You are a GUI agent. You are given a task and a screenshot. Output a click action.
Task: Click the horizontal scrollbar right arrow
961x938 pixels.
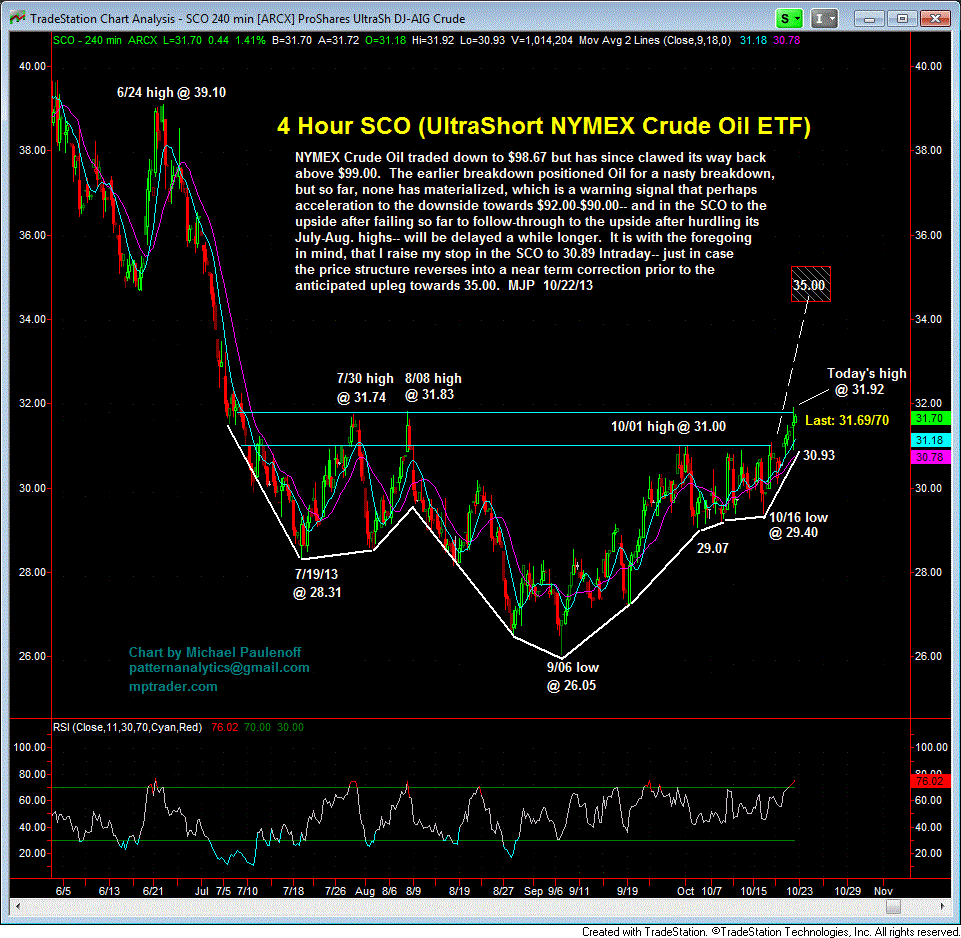coord(943,906)
